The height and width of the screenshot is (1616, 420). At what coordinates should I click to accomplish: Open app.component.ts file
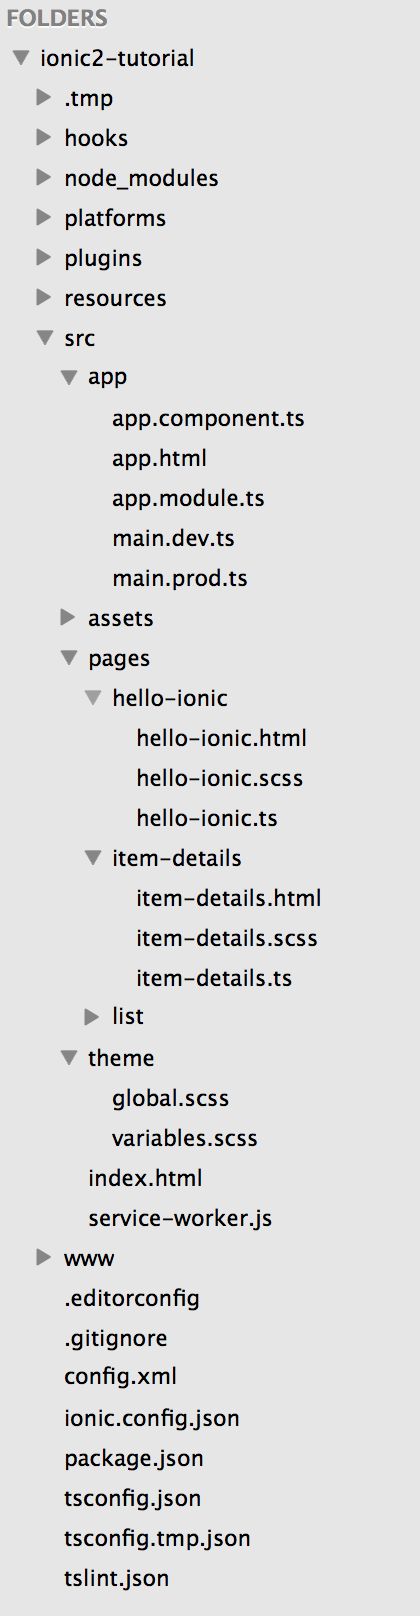click(x=208, y=418)
